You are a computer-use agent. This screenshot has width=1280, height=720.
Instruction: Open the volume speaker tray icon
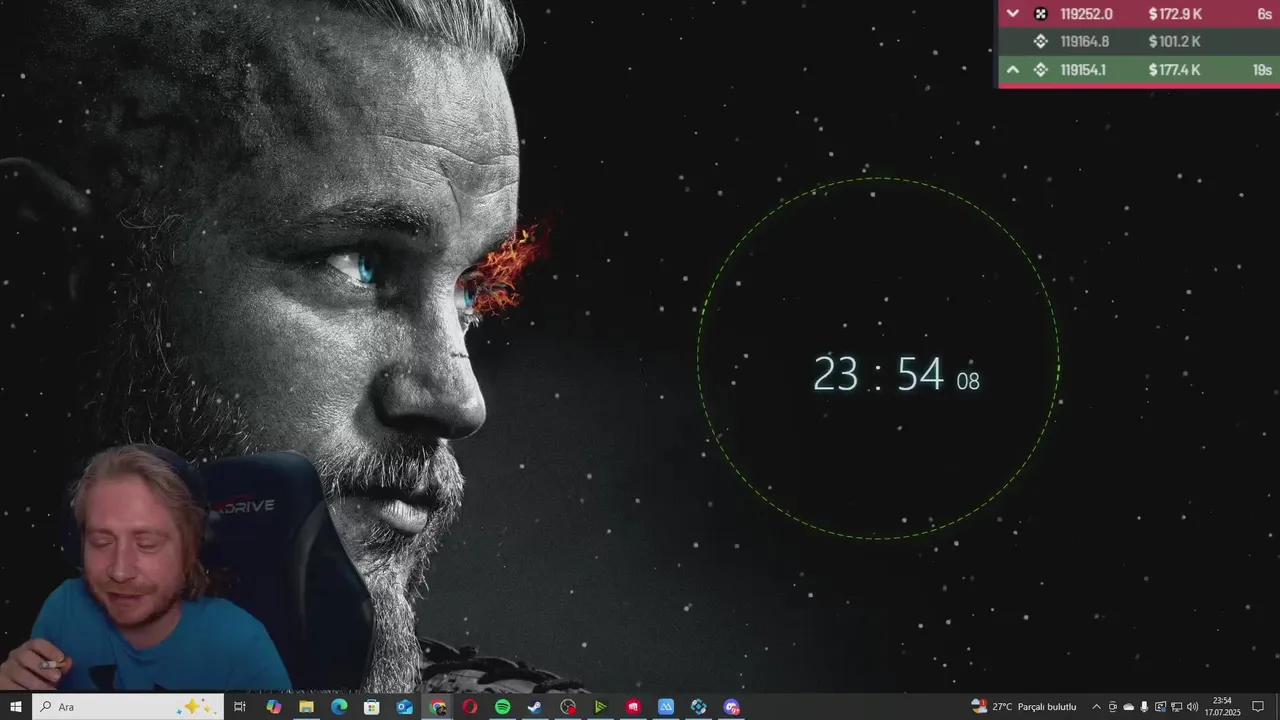[1192, 707]
